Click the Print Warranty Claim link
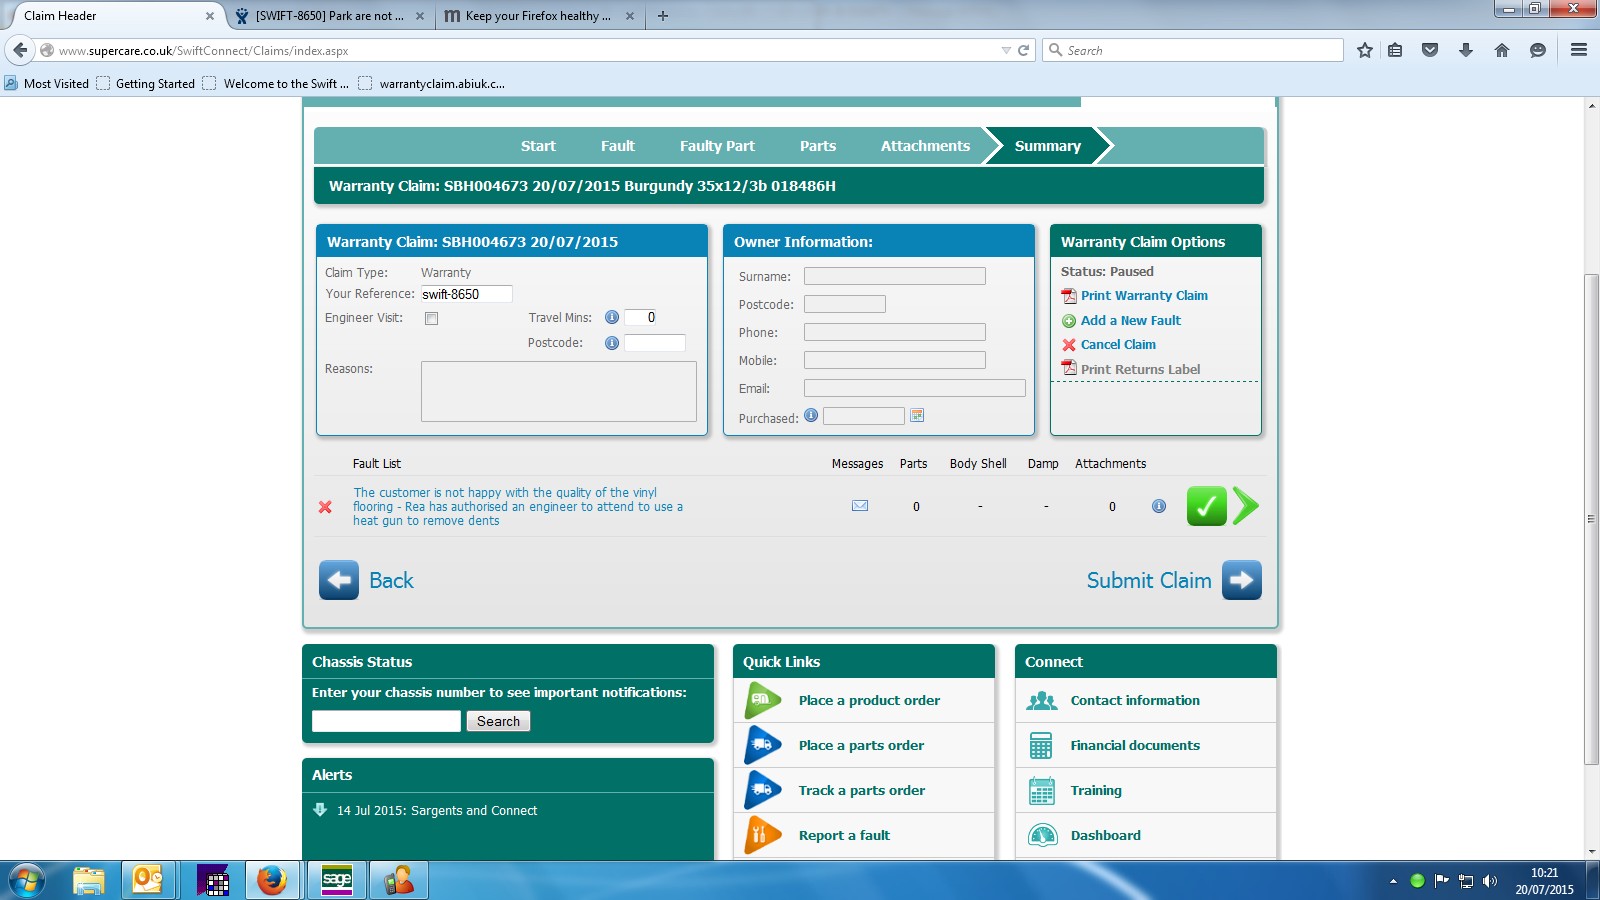1600x900 pixels. point(1144,295)
